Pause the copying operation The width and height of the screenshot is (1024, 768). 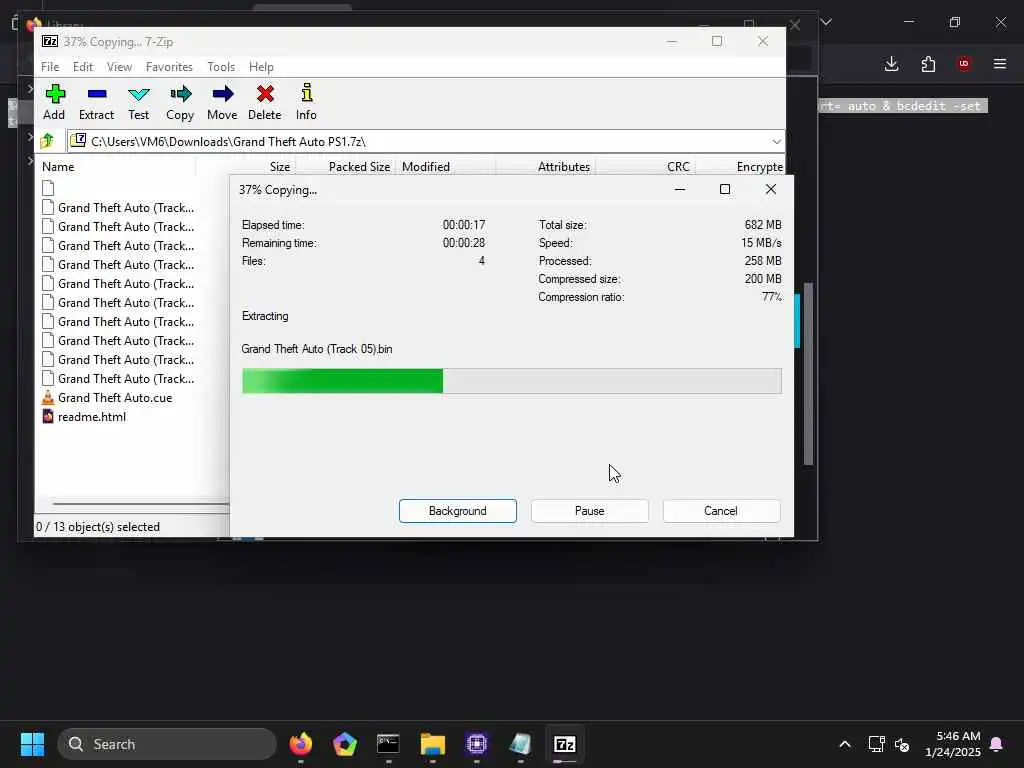click(590, 511)
